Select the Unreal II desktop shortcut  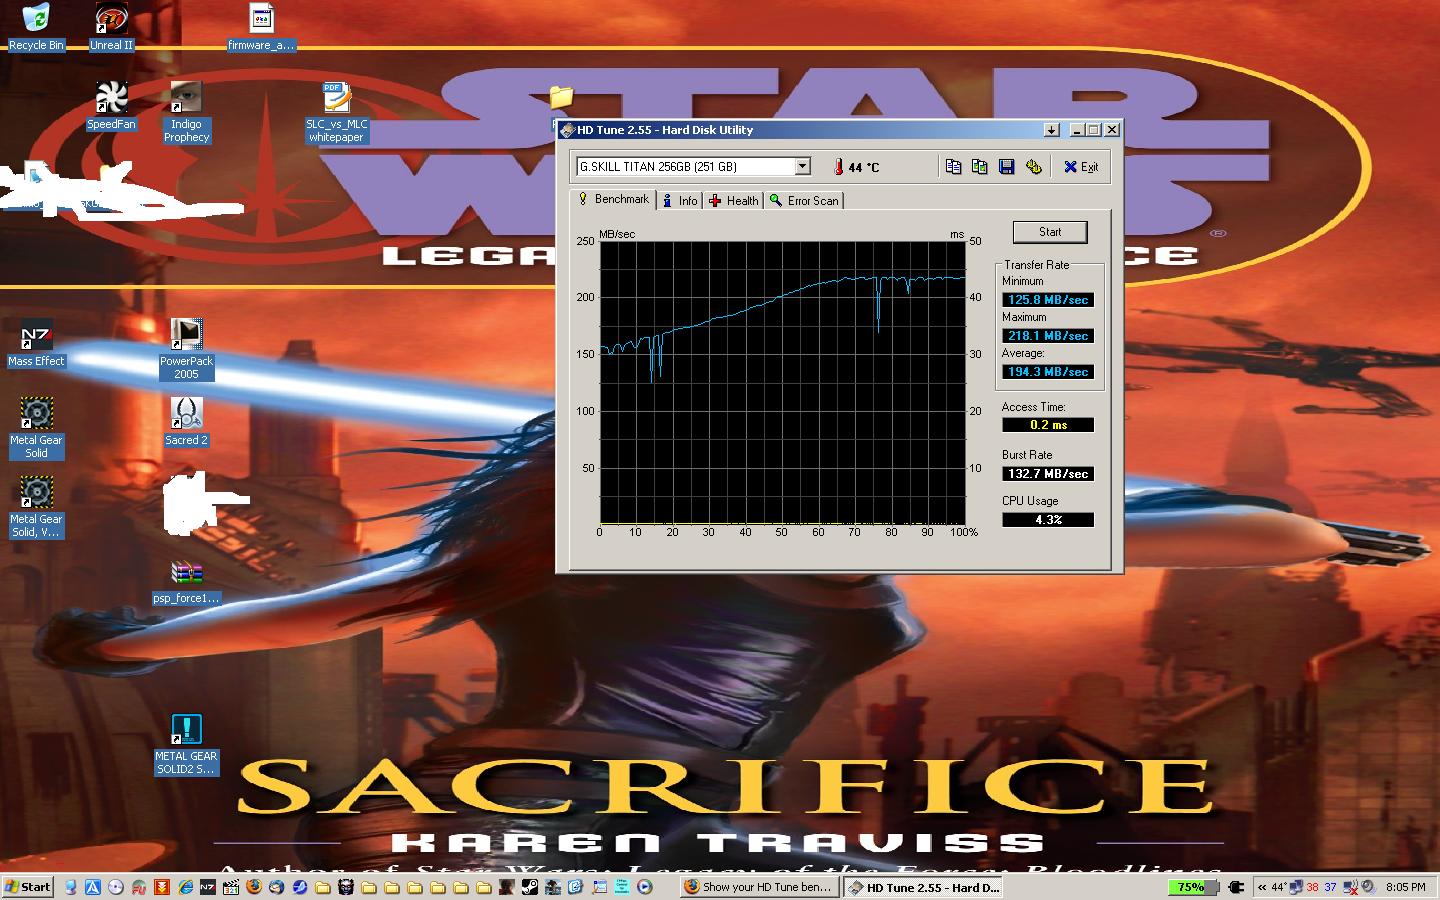(111, 27)
